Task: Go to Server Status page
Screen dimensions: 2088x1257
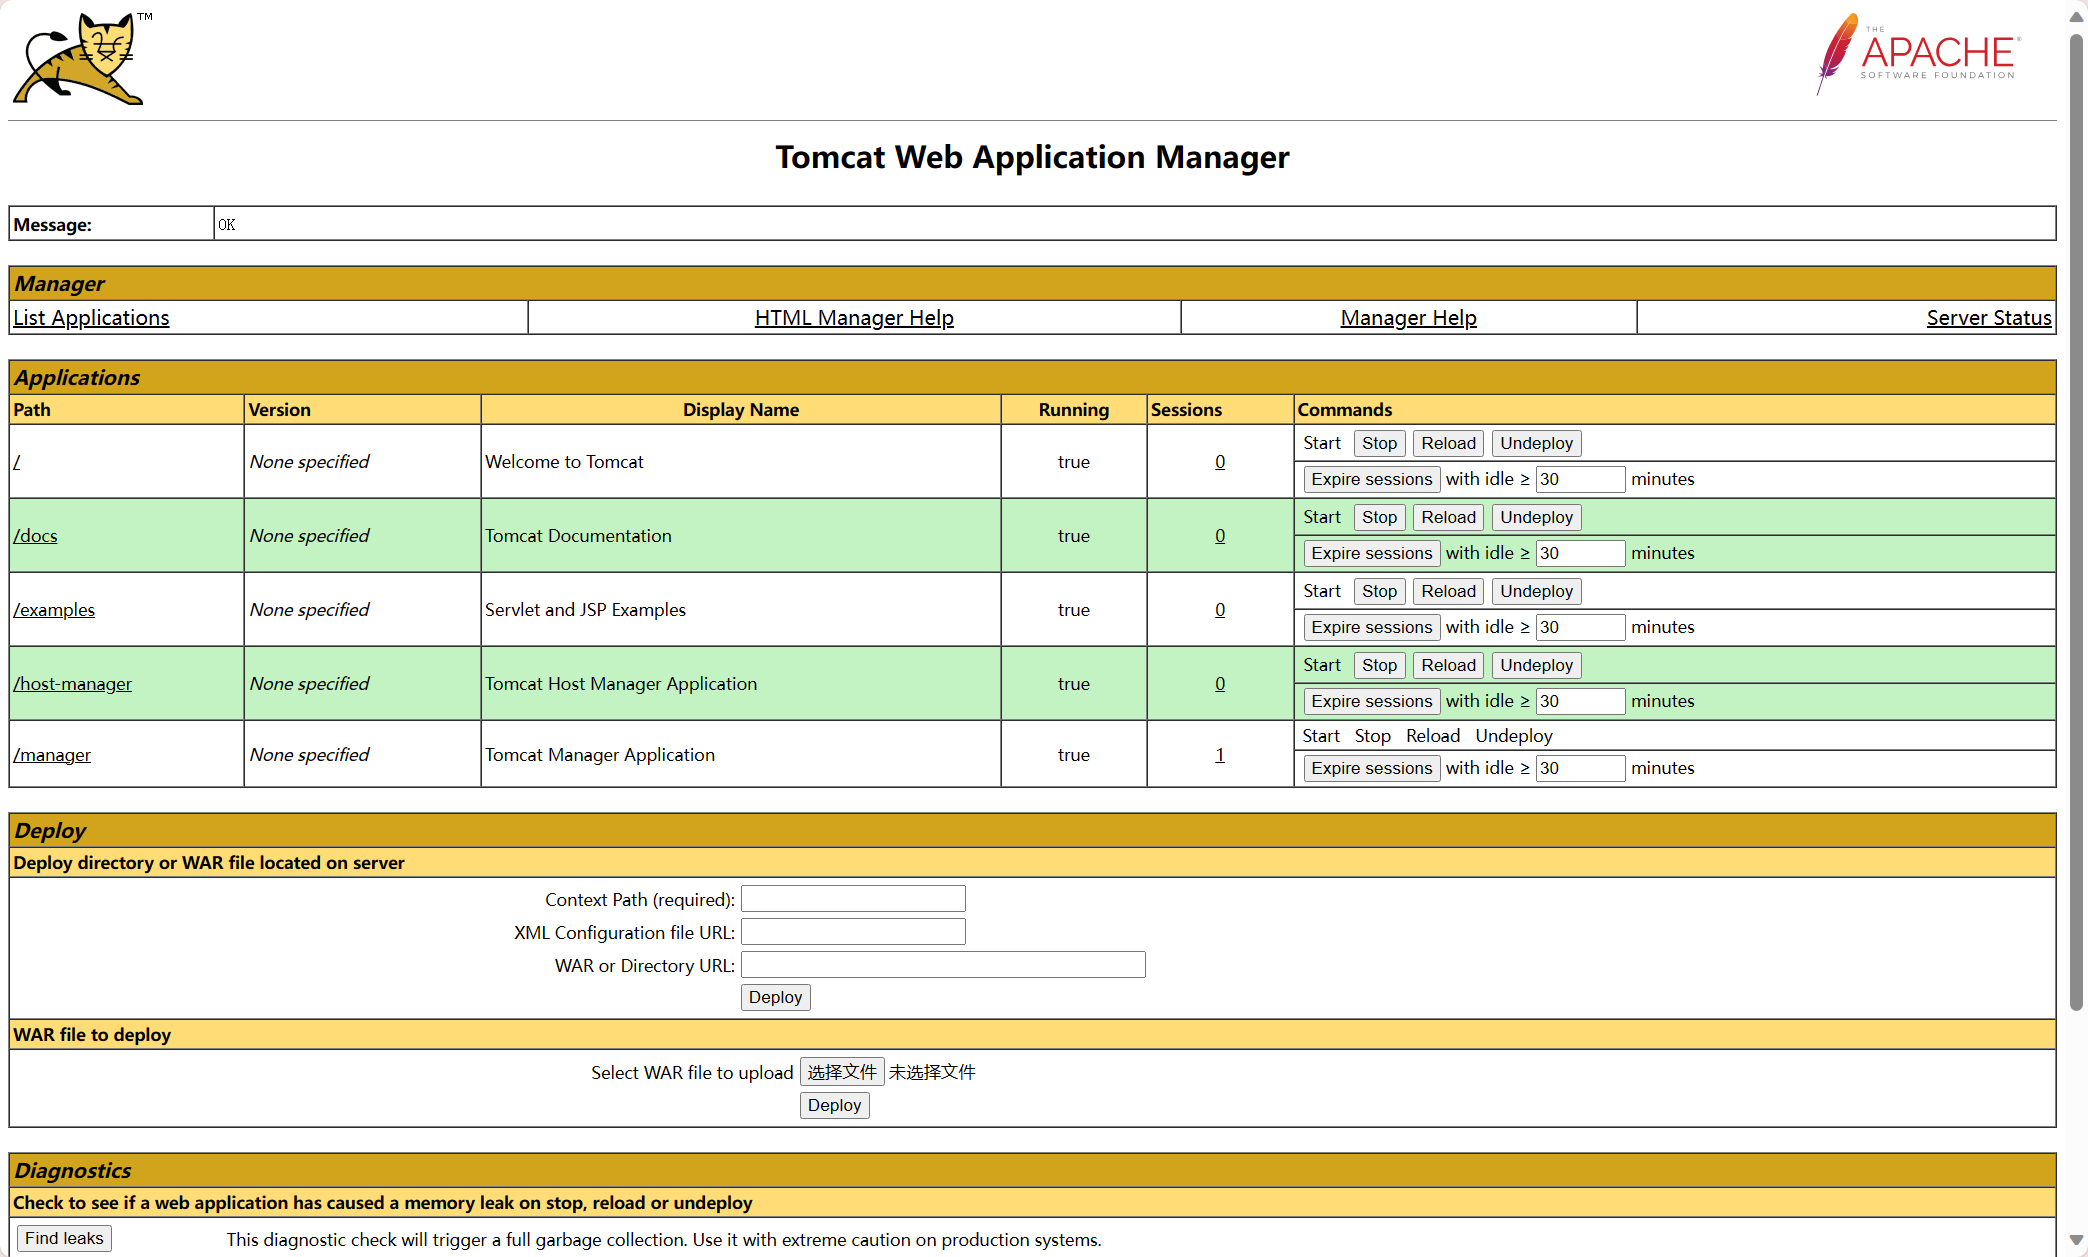Action: tap(1988, 318)
